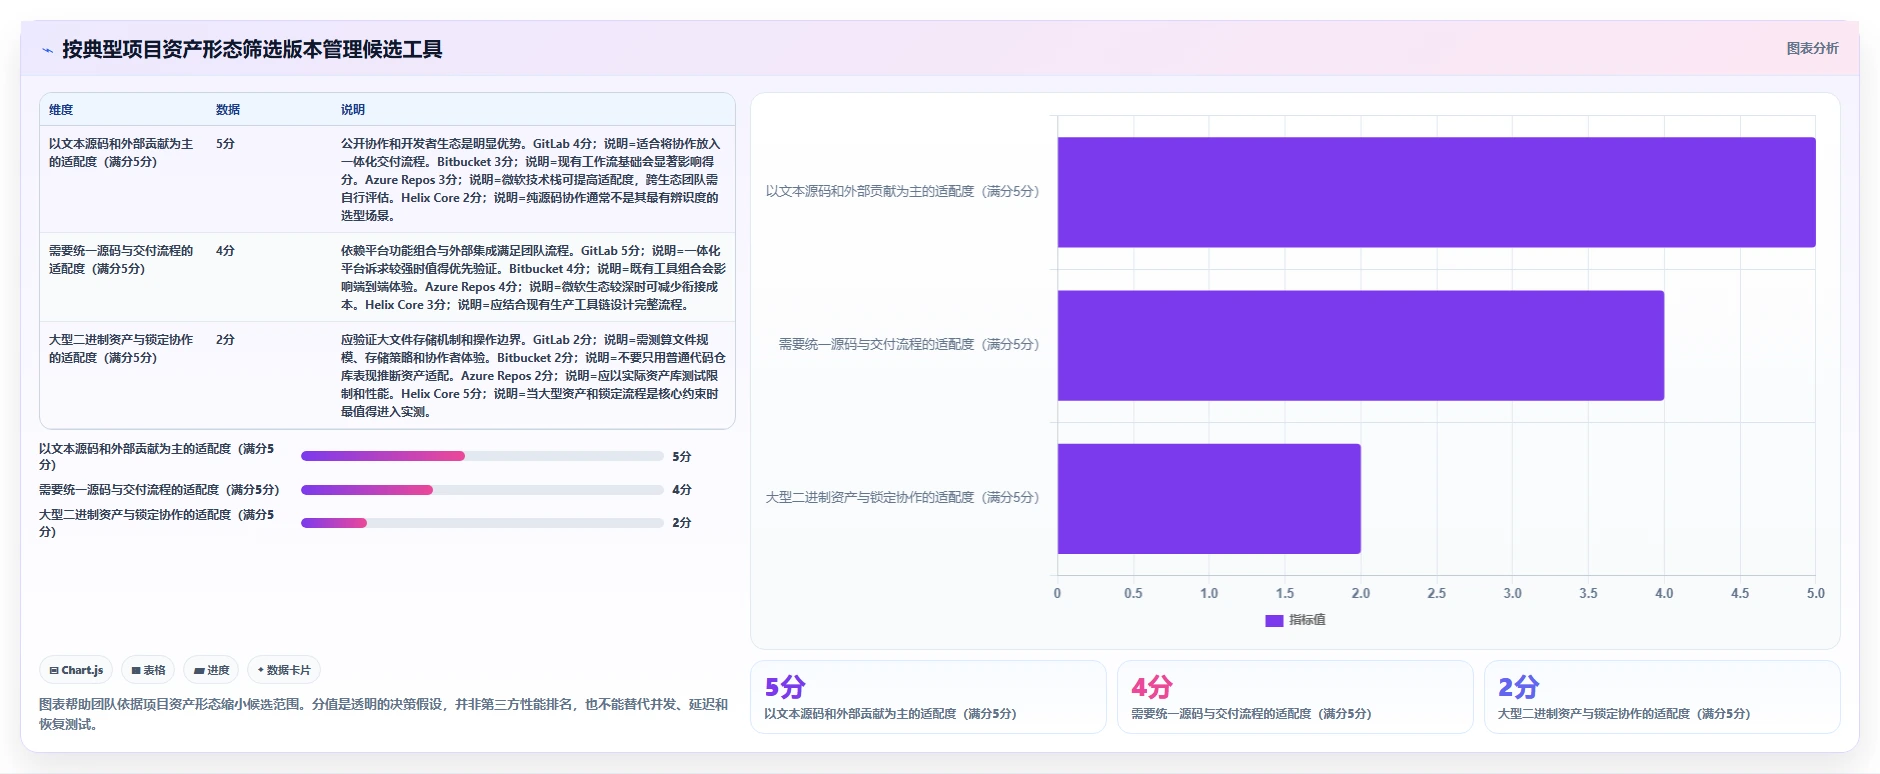This screenshot has width=1880, height=774.
Task: Select the 进度 tag chip
Action: (x=211, y=670)
